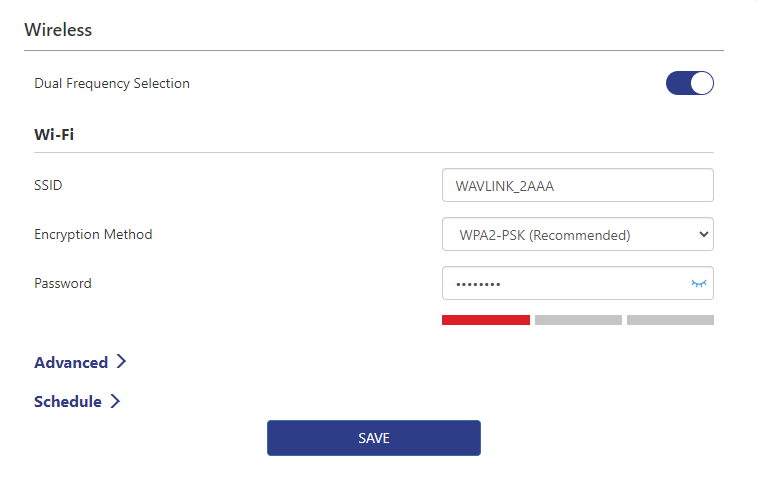
Task: Click the last gray password strength segment
Action: click(x=670, y=320)
